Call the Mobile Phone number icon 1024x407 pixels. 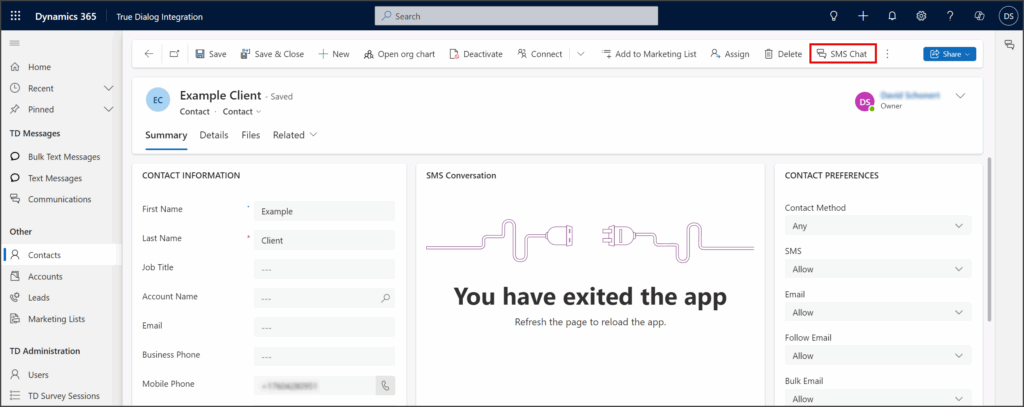(x=385, y=385)
